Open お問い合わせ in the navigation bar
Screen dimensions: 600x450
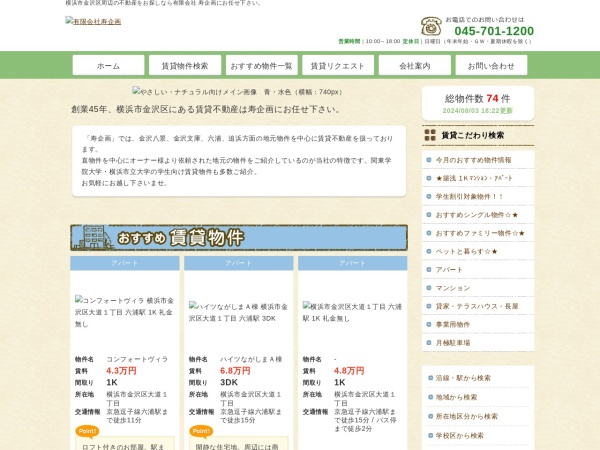point(491,65)
